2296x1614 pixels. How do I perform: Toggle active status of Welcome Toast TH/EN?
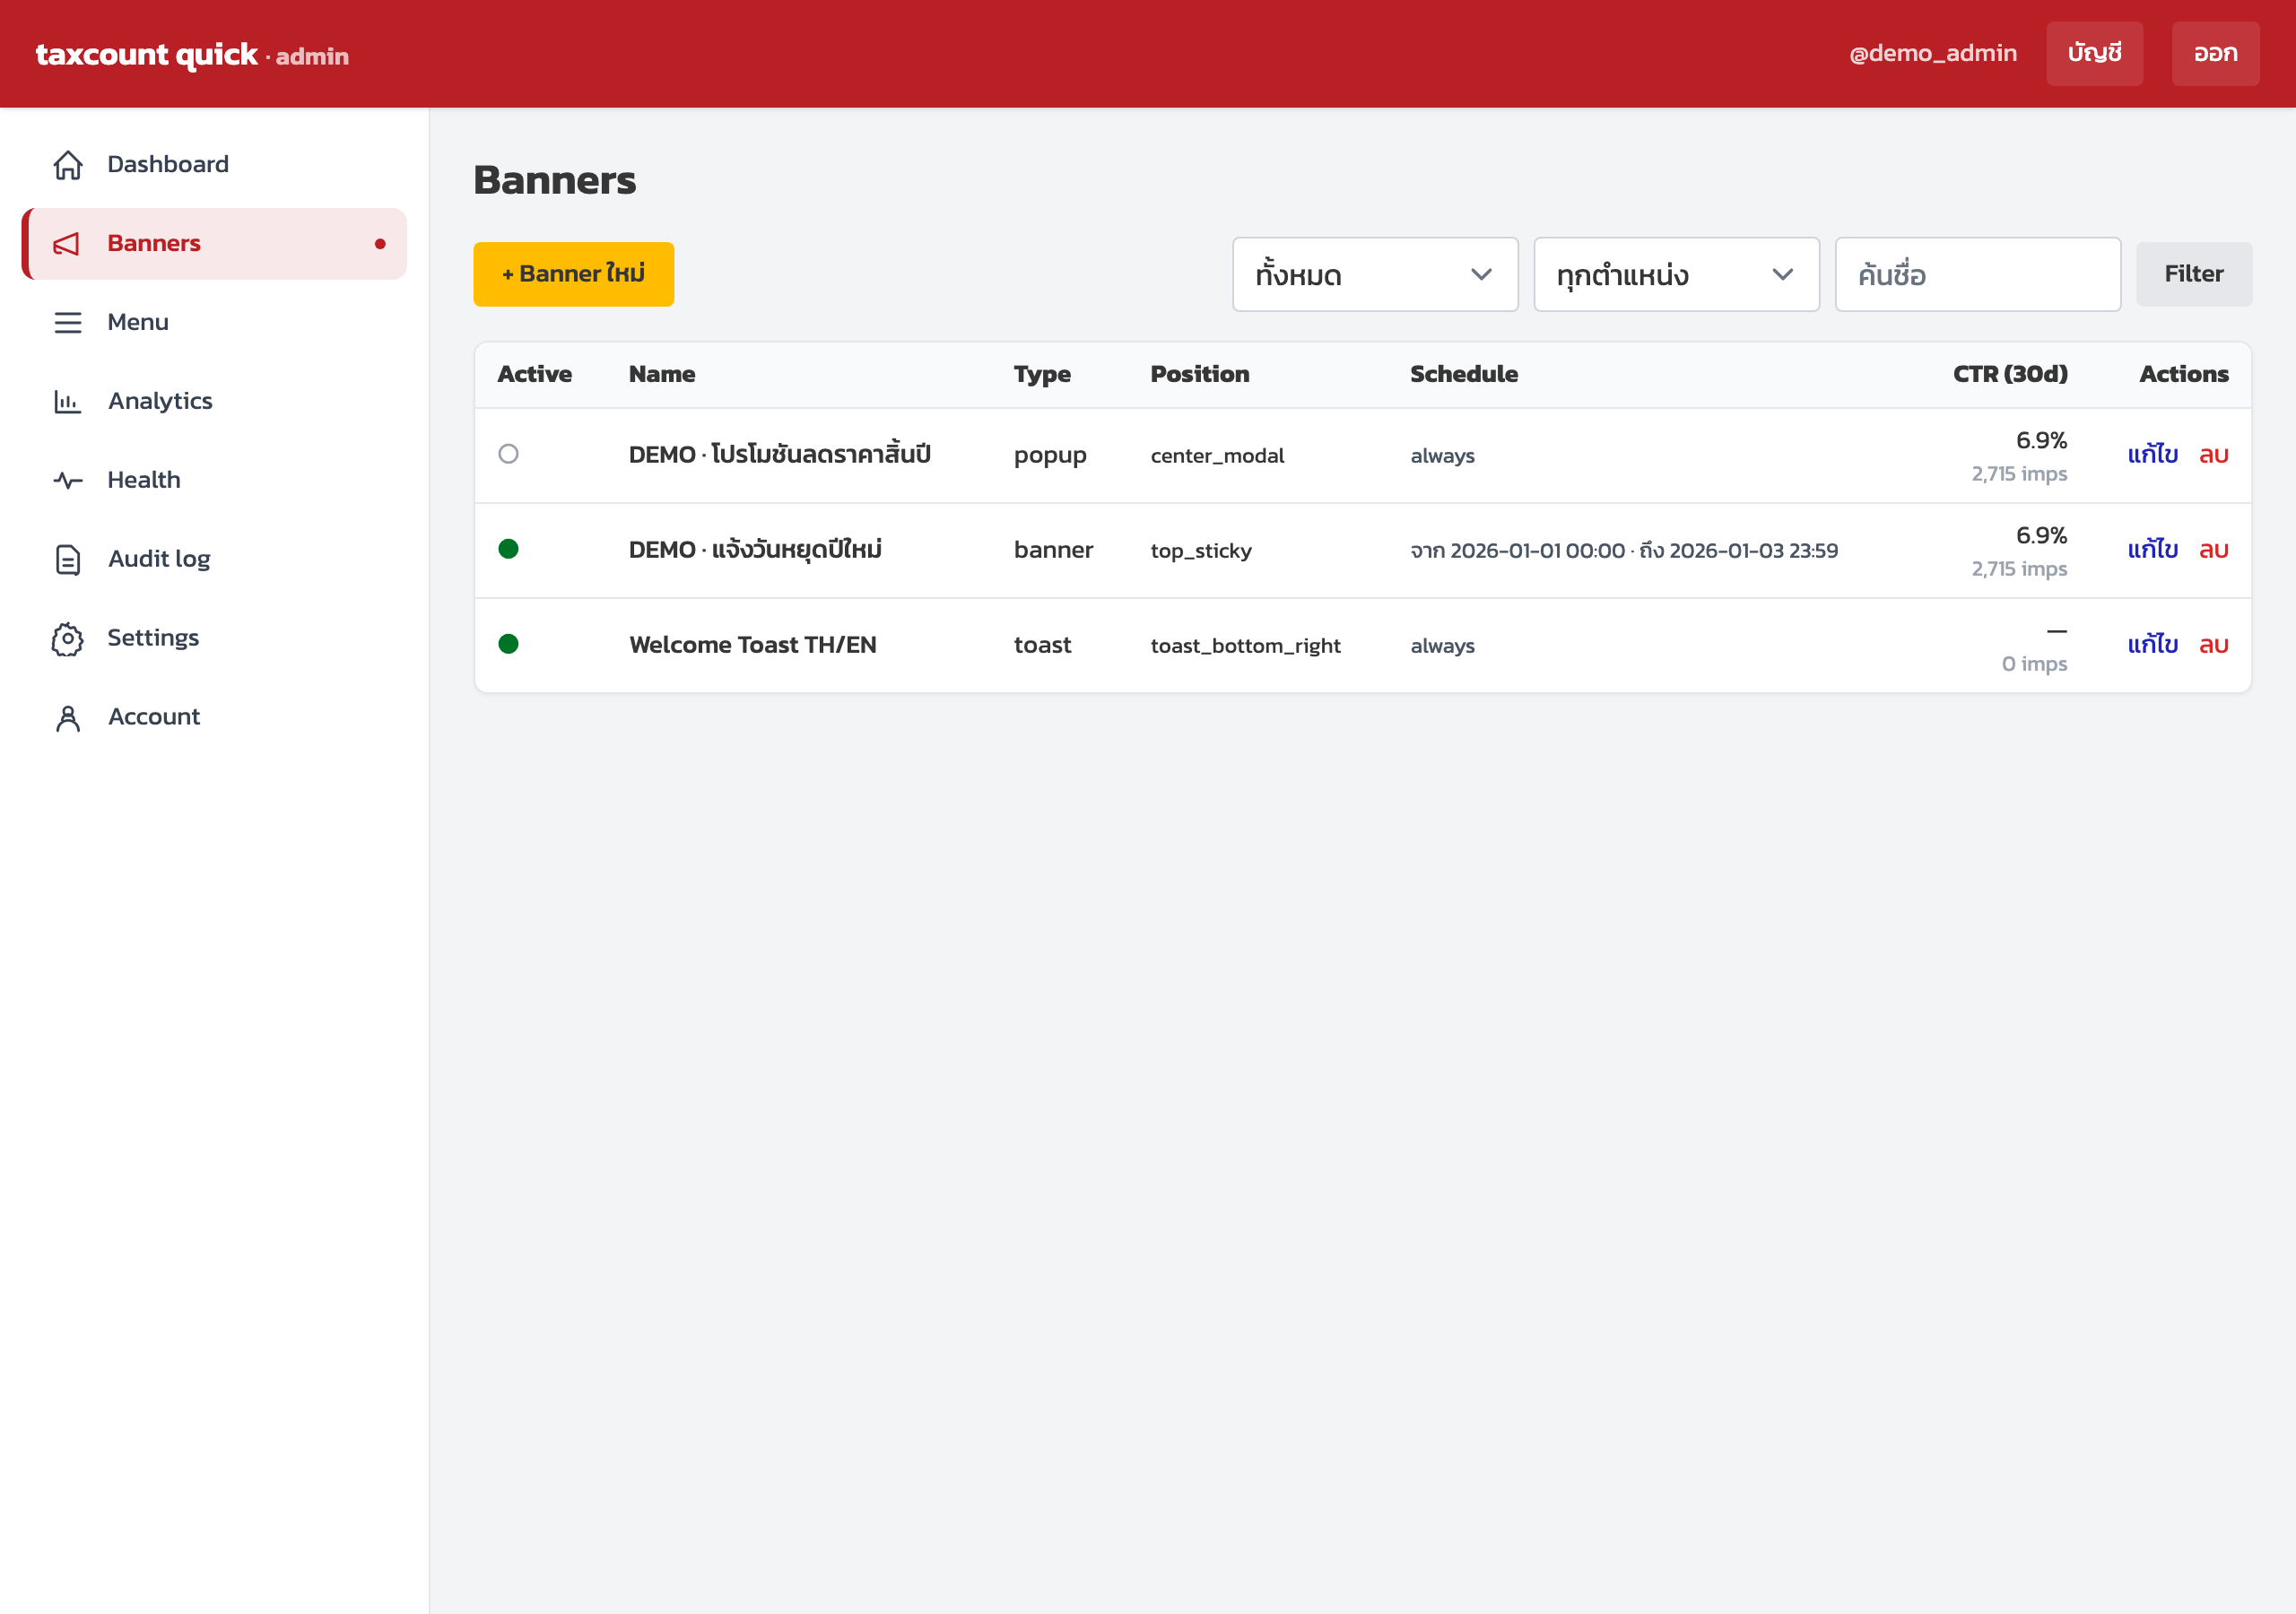tap(508, 644)
